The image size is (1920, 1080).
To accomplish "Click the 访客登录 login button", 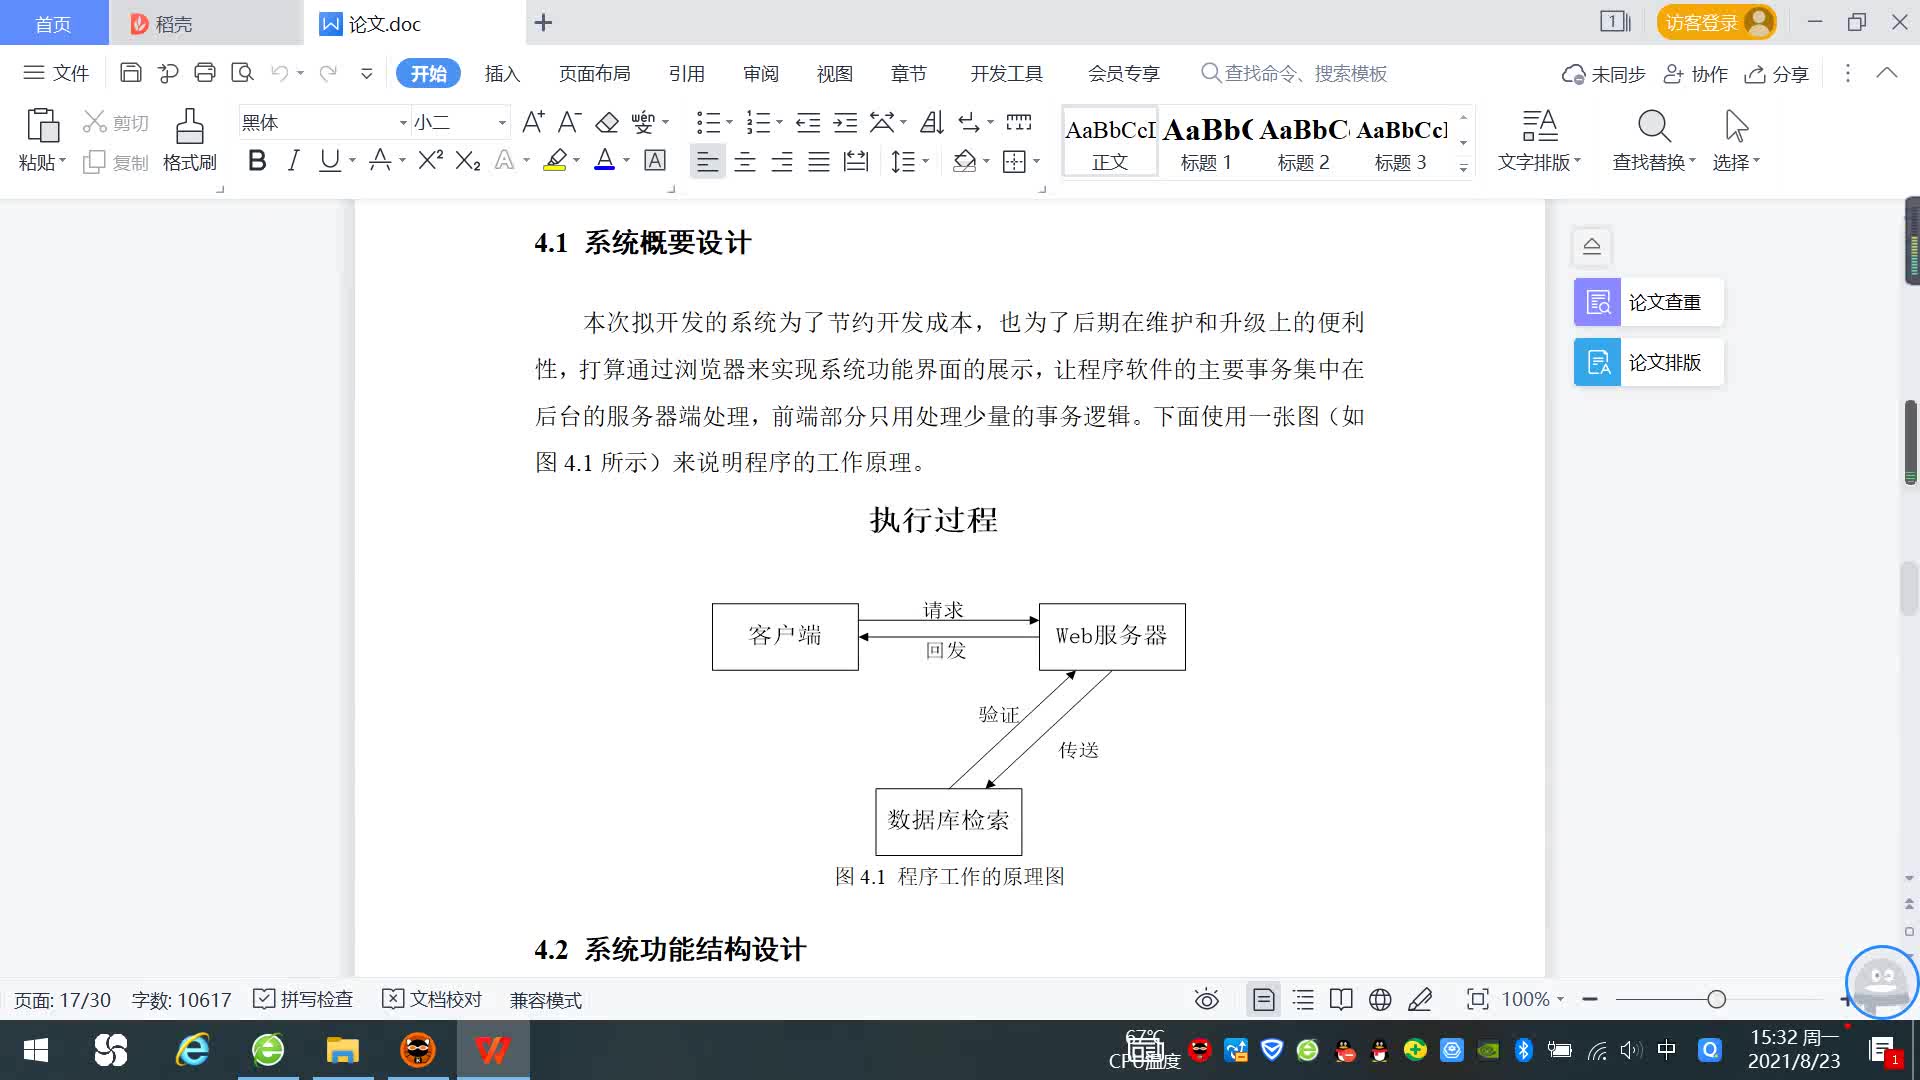I will (x=1716, y=22).
